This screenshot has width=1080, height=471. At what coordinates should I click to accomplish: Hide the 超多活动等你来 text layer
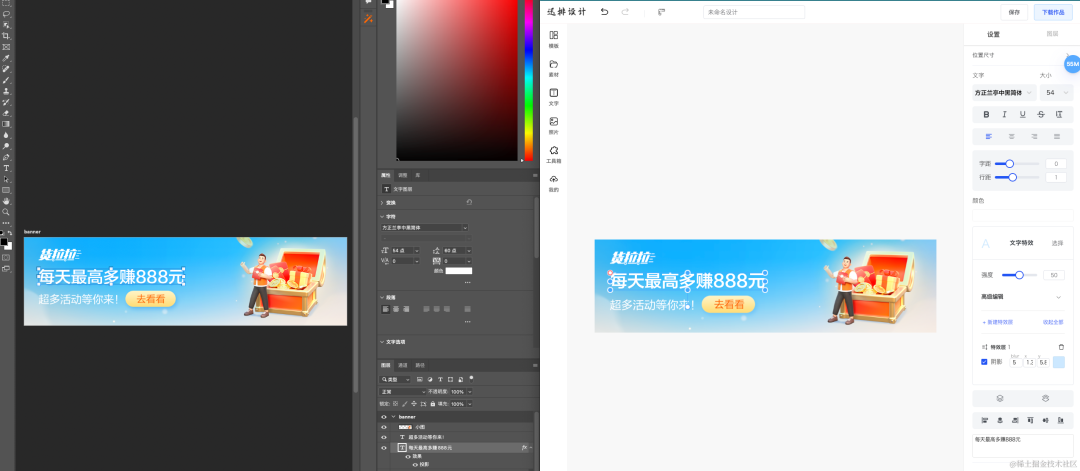[384, 437]
